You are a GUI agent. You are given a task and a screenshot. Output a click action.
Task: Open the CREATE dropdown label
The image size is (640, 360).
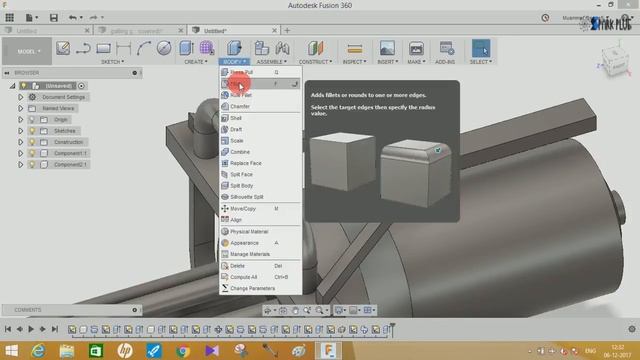pos(196,62)
